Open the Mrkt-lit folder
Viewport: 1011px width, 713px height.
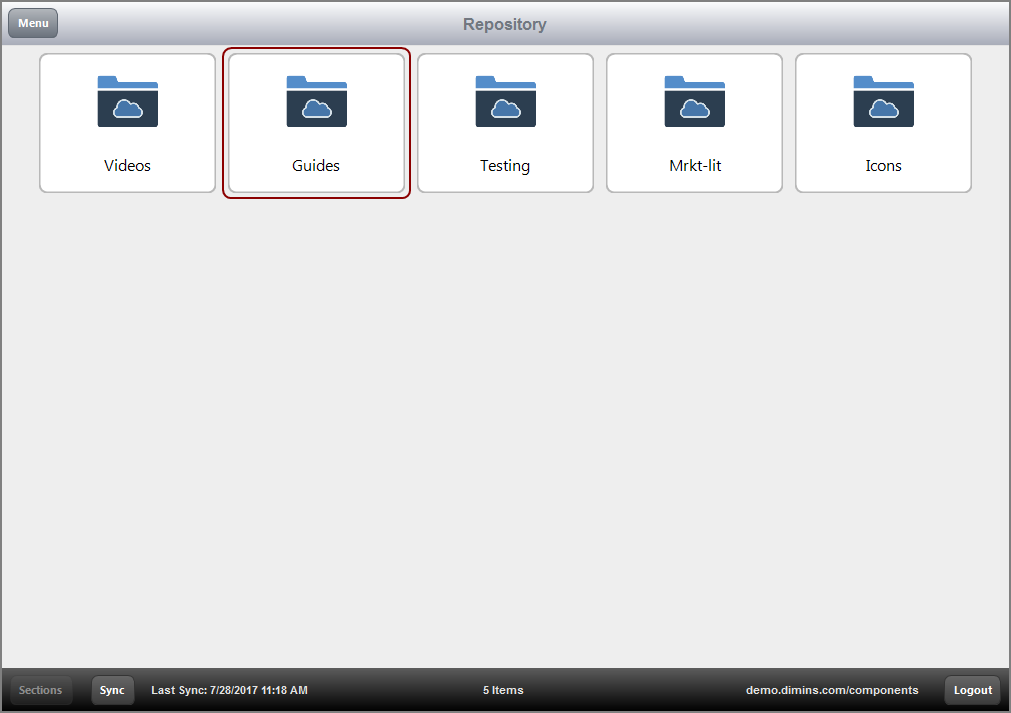click(x=694, y=123)
